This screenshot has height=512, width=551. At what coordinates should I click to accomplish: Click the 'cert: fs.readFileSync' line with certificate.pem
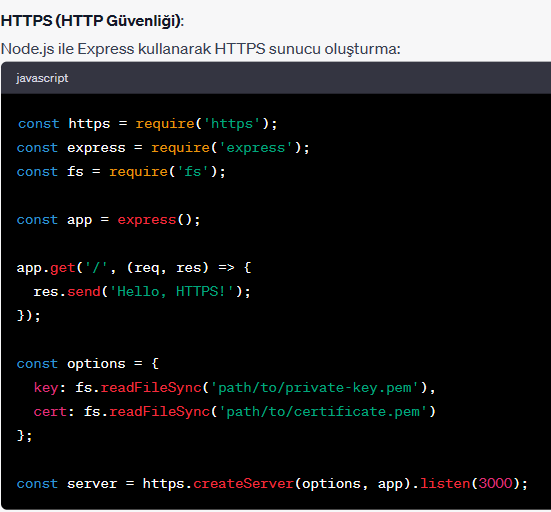point(235,412)
